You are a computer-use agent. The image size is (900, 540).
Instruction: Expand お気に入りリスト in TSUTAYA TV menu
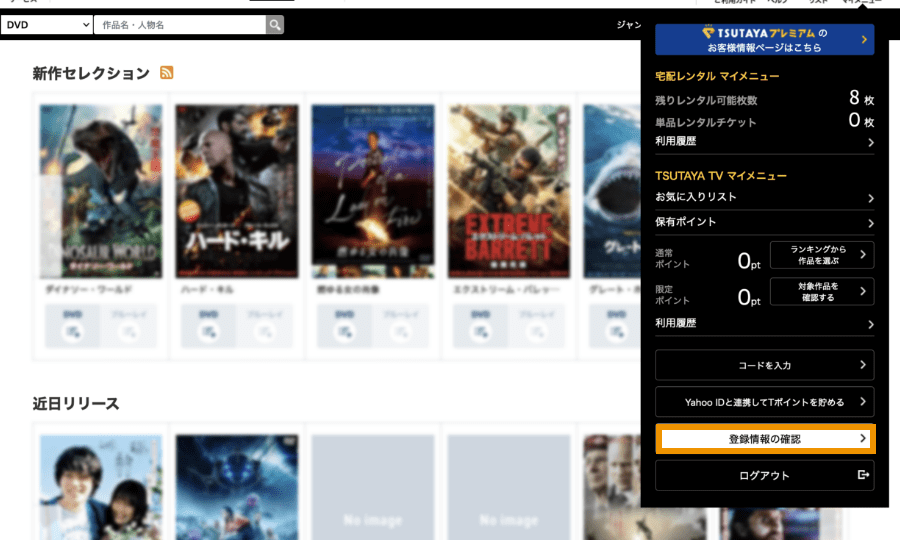pyautogui.click(x=764, y=198)
